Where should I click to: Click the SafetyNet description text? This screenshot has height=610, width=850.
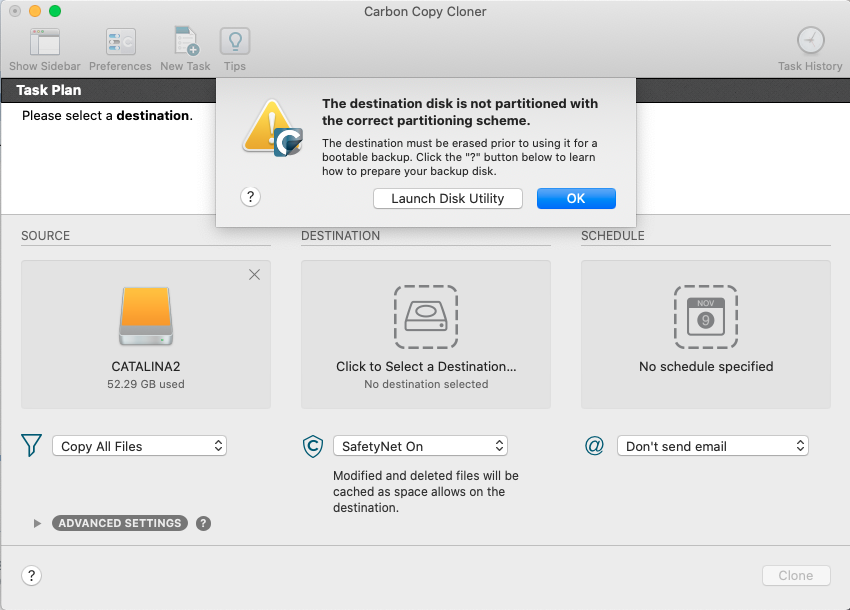click(426, 491)
